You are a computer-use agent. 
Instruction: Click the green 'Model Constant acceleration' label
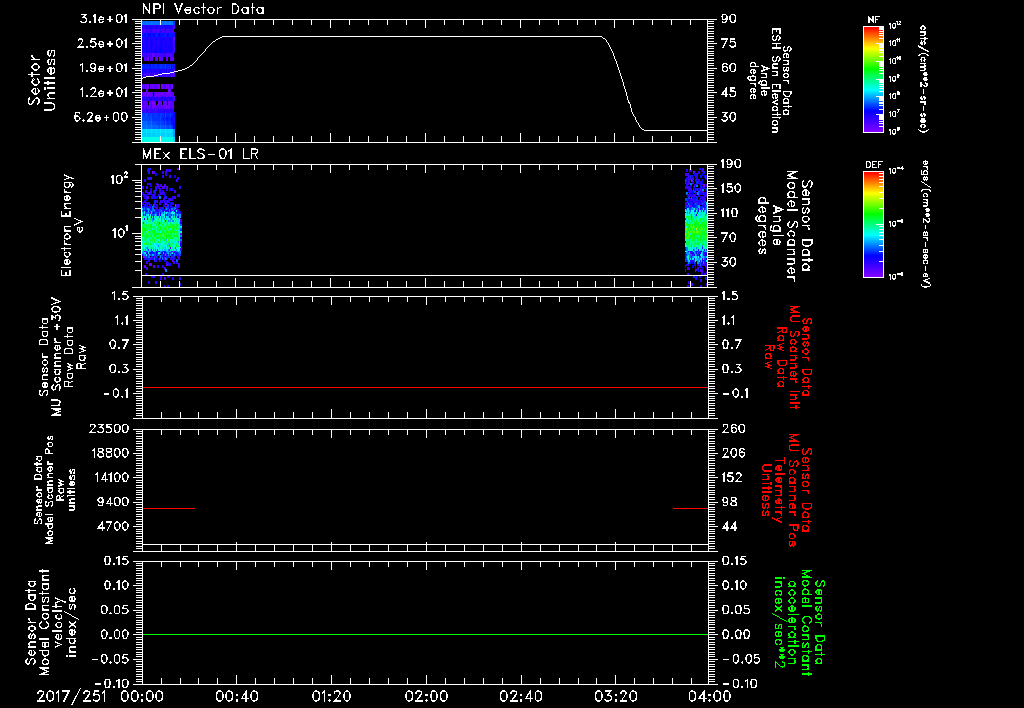pyautogui.click(x=799, y=622)
